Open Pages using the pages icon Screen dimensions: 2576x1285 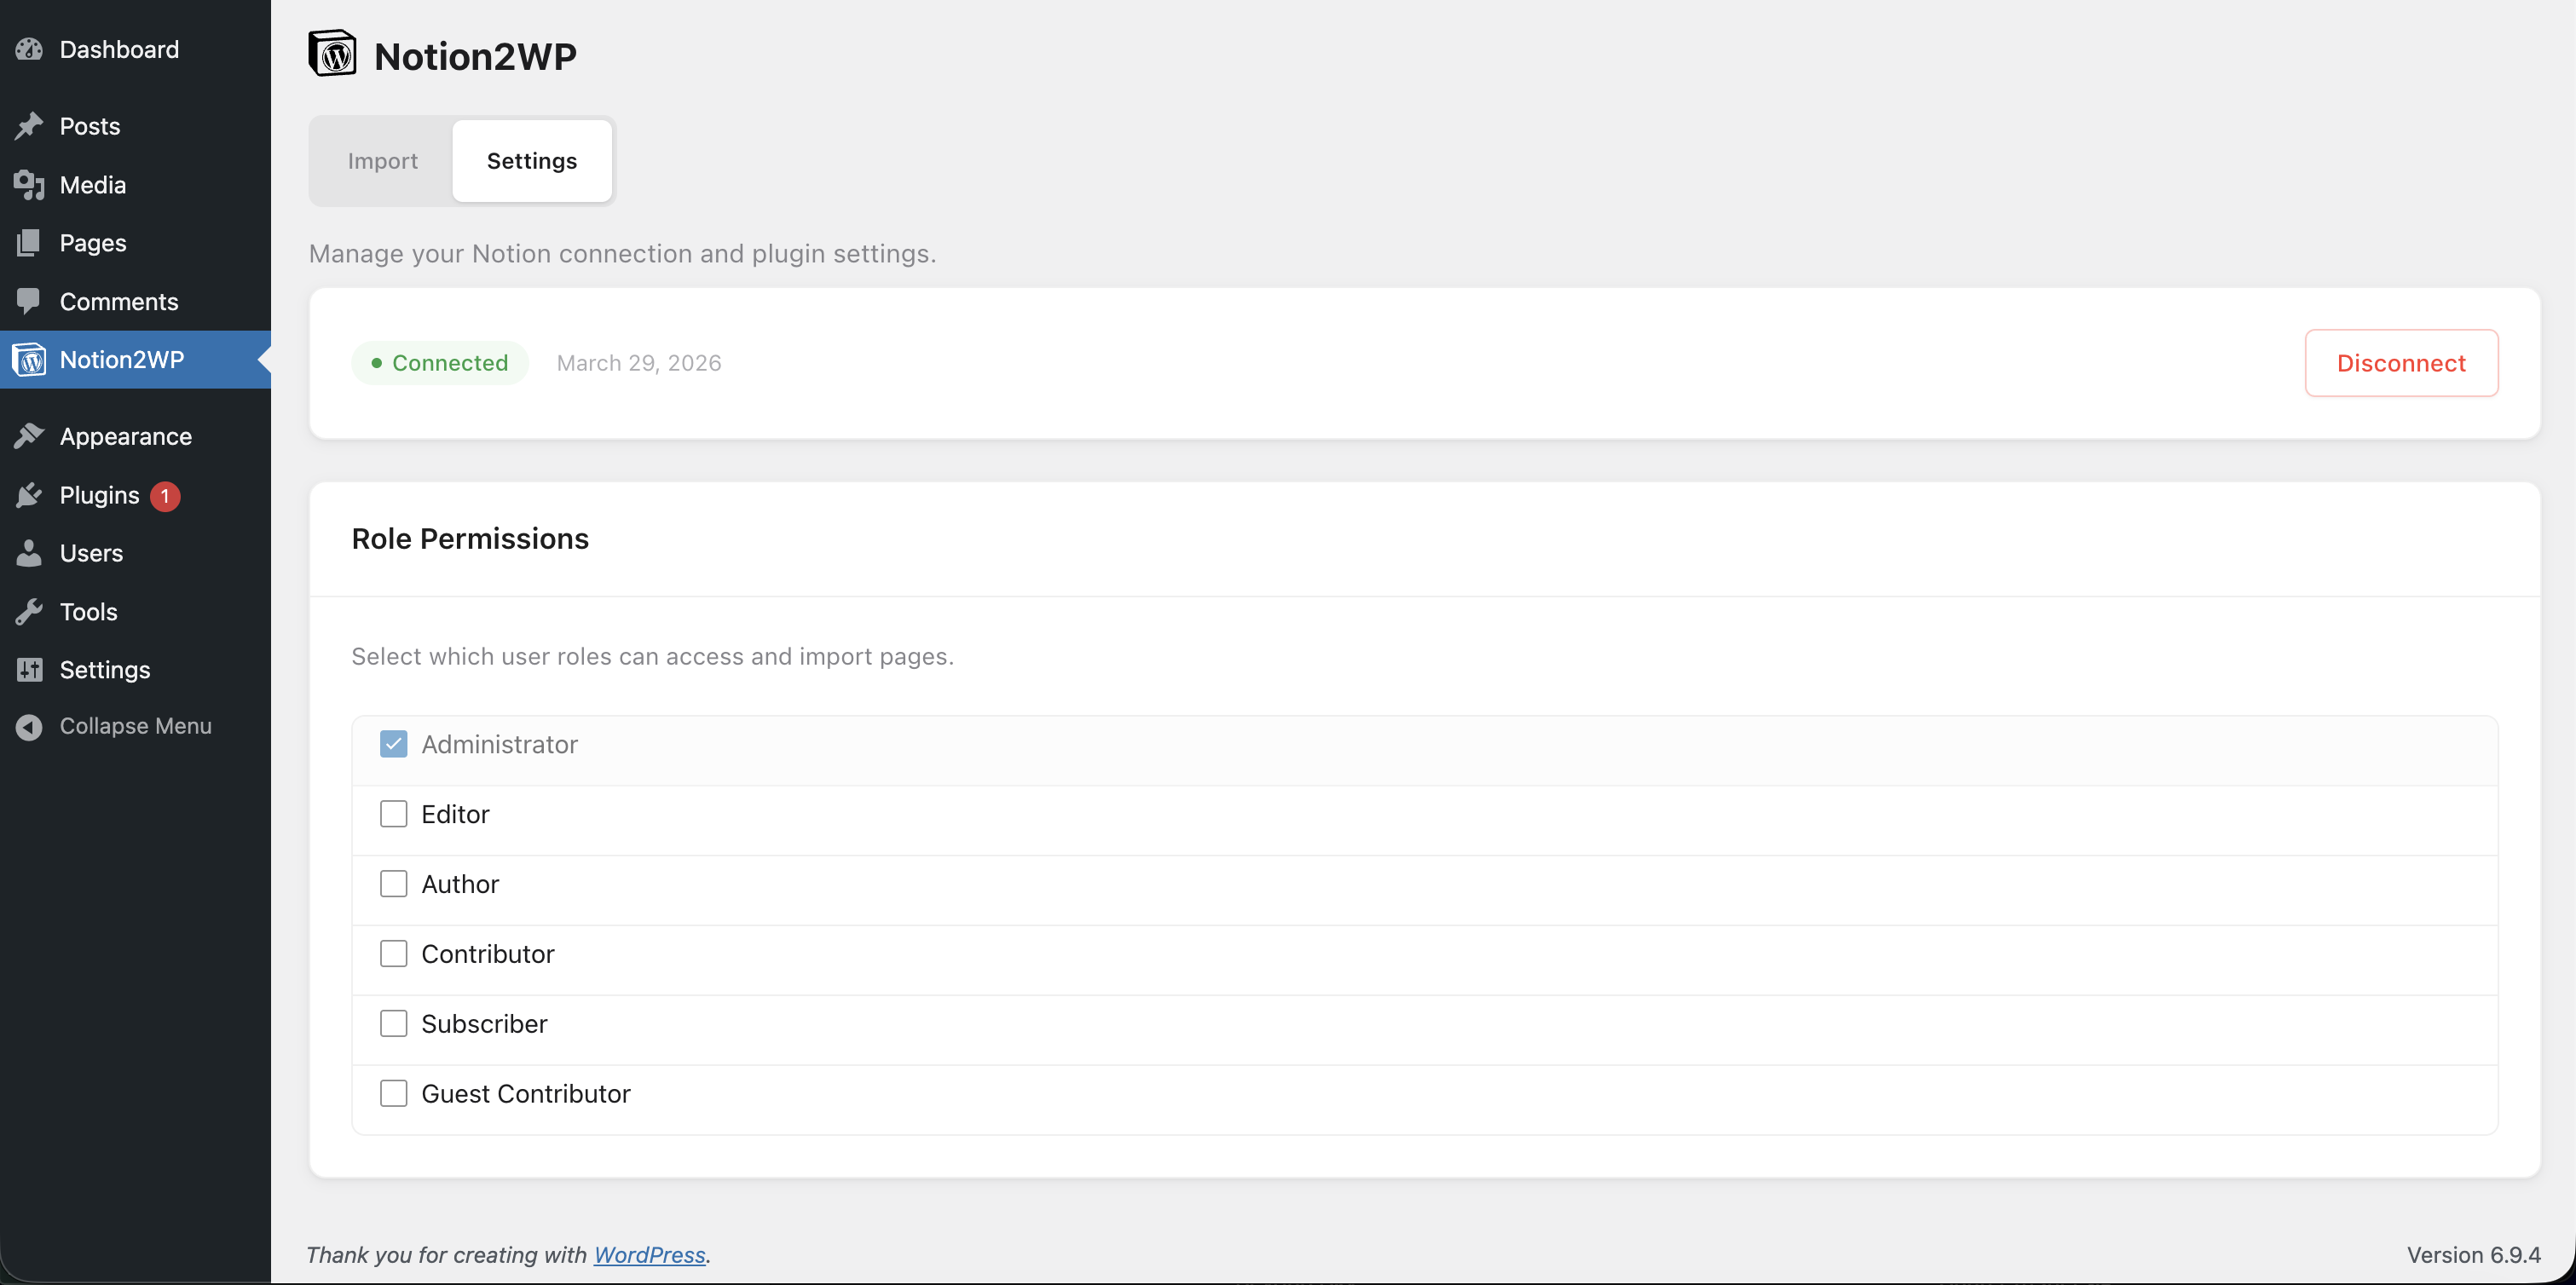(x=29, y=242)
